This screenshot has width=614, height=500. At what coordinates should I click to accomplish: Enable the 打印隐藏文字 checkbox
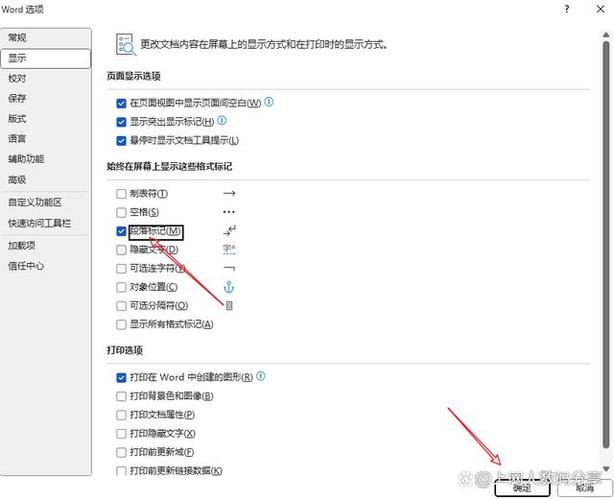pyautogui.click(x=121, y=433)
